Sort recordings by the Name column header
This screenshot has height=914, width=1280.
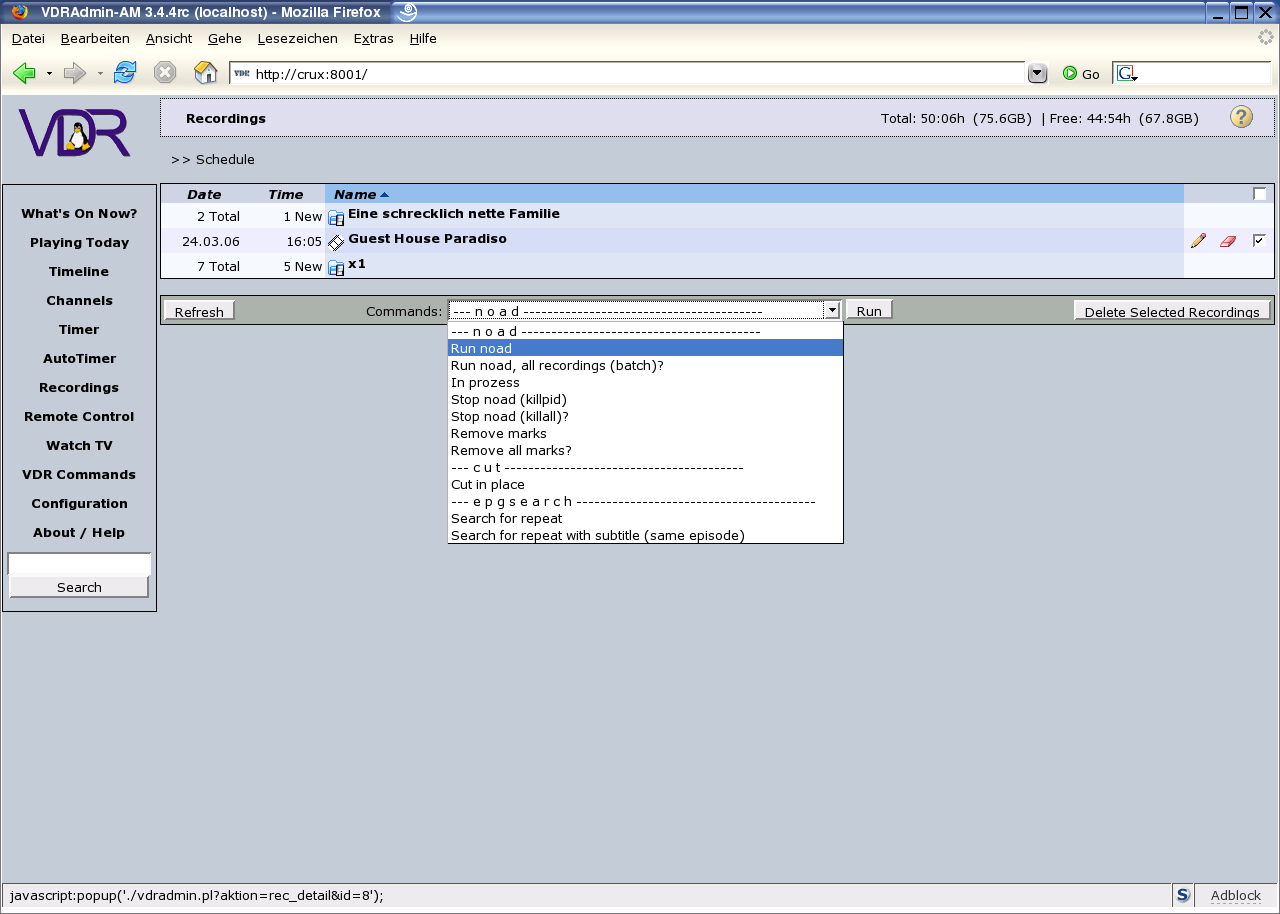coord(355,195)
